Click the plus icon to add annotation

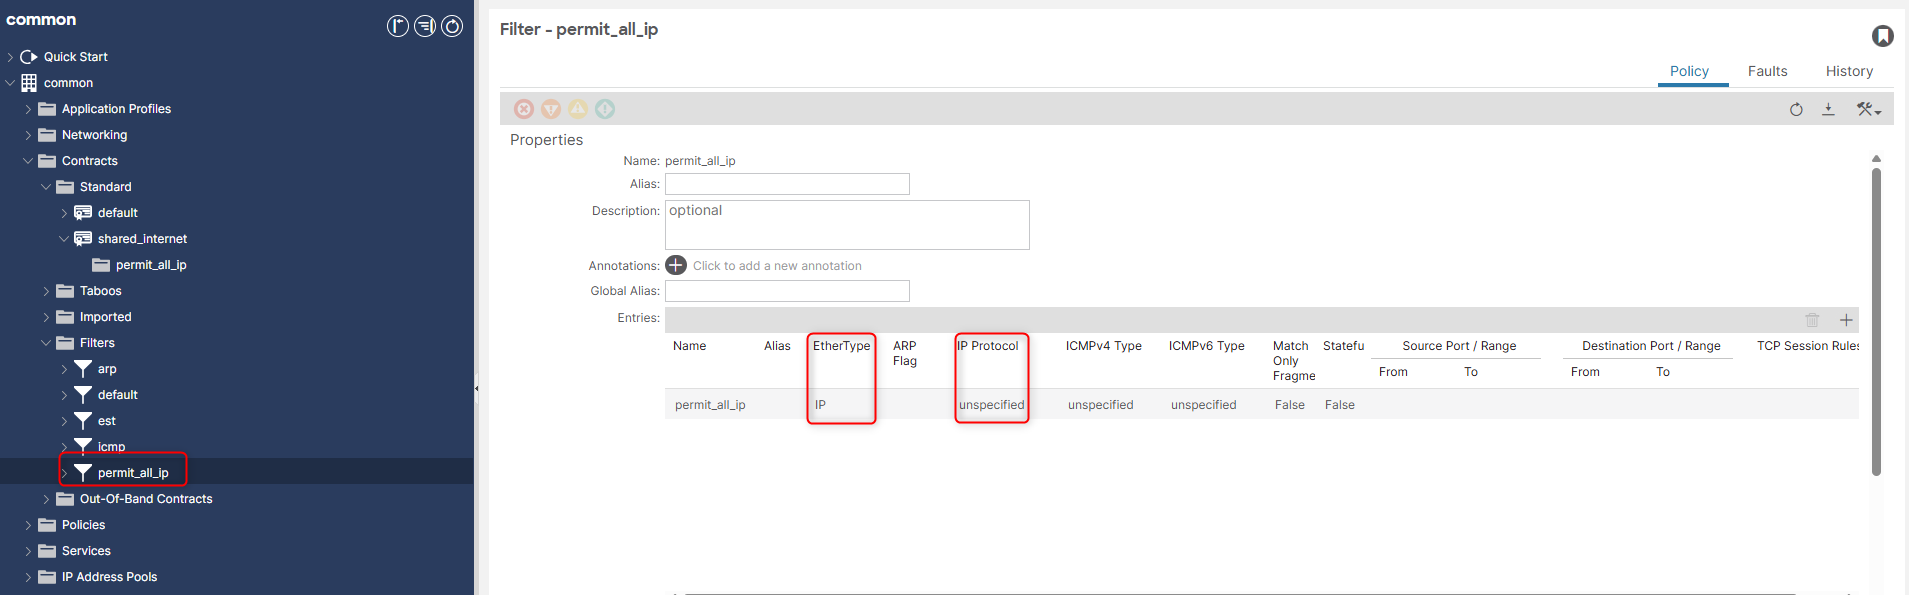[676, 265]
